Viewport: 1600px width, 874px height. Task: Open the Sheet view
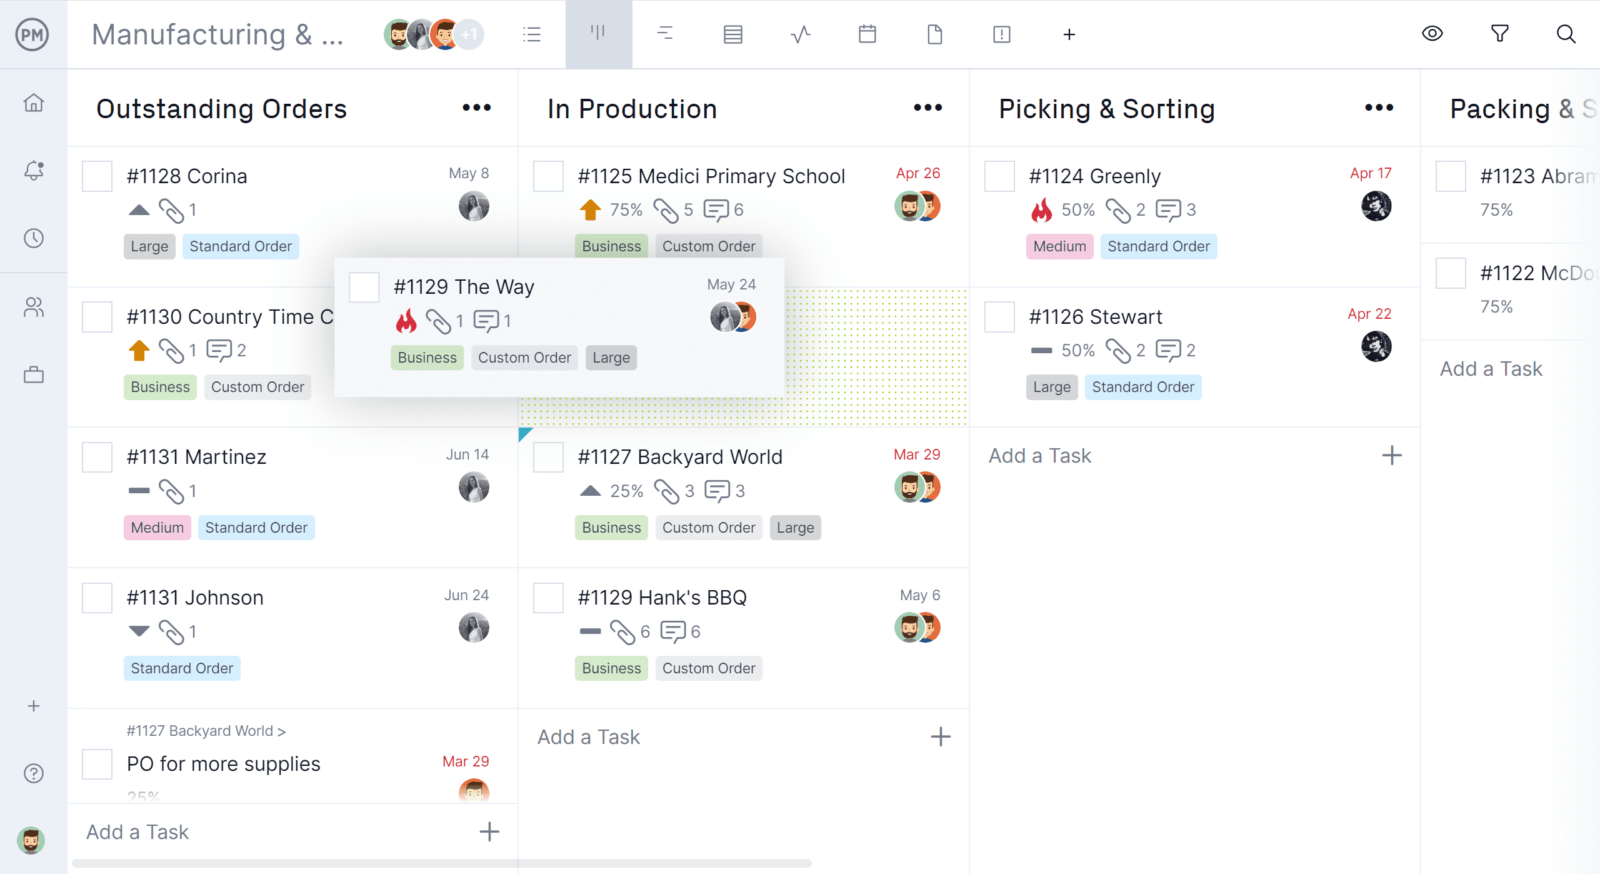(x=732, y=33)
